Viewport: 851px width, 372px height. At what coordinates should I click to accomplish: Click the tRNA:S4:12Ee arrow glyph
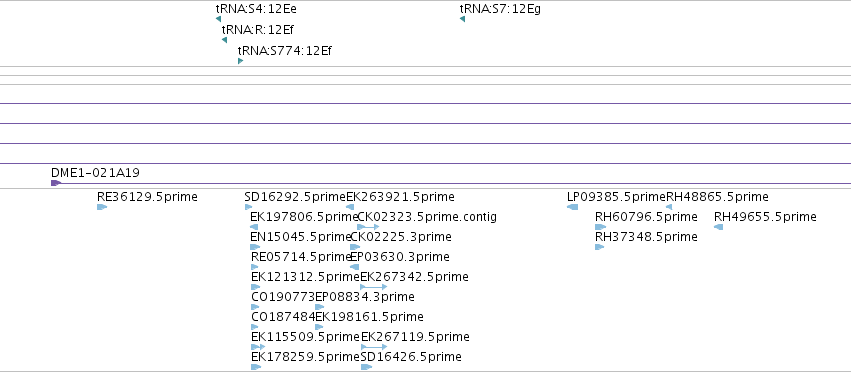(219, 20)
